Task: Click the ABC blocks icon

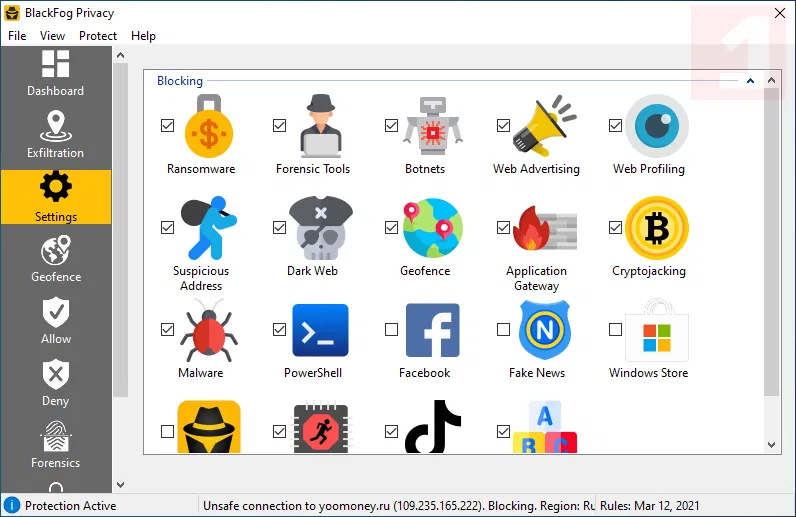Action: pyautogui.click(x=545, y=427)
